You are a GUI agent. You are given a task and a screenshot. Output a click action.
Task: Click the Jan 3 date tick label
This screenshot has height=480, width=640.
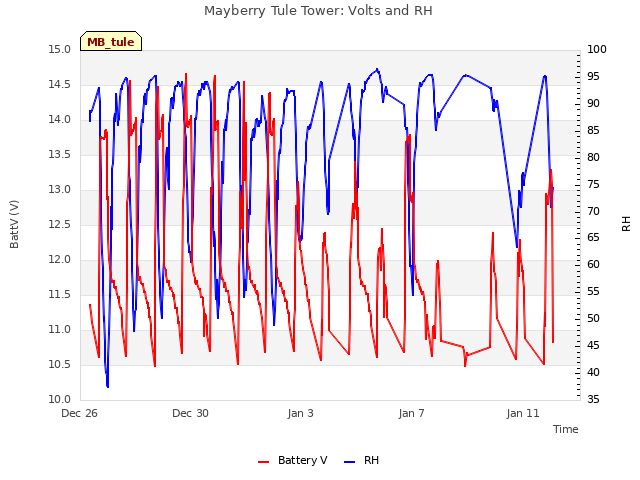coord(301,413)
